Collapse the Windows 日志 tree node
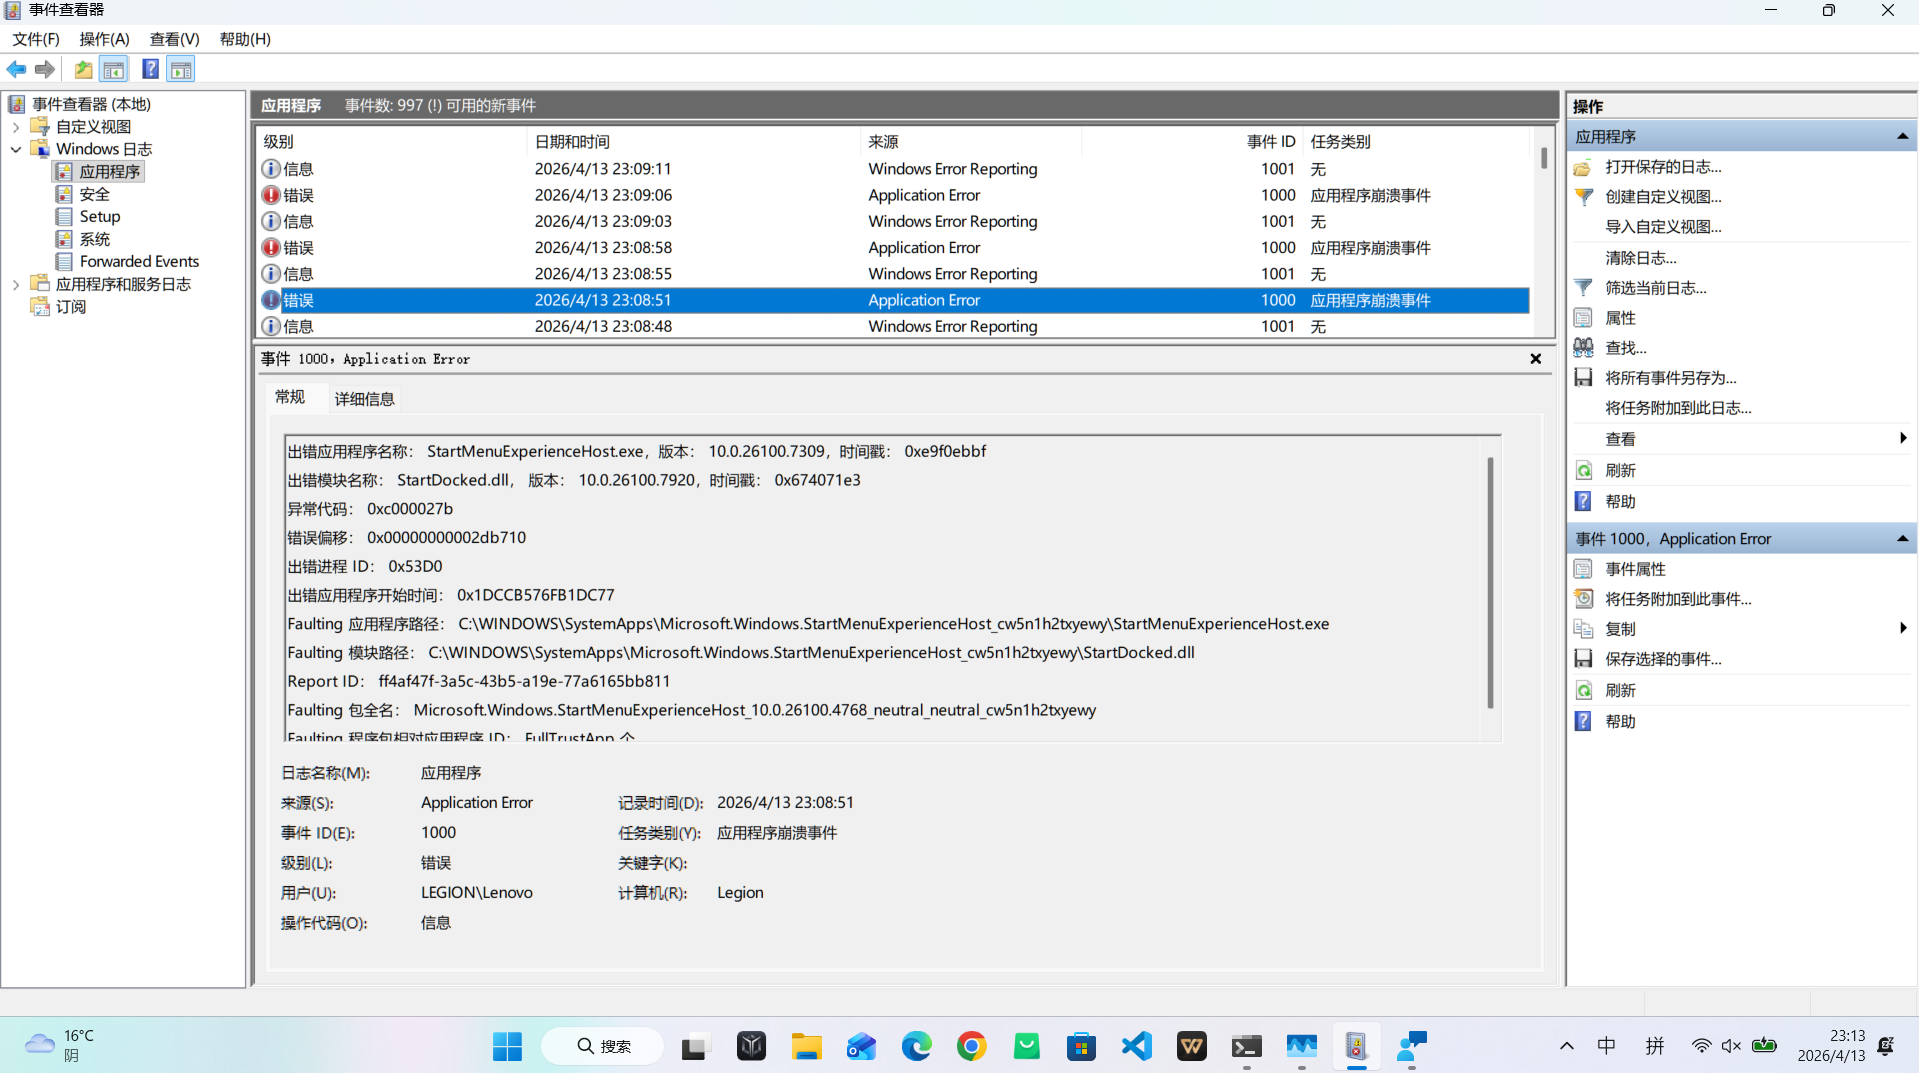Image resolution: width=1919 pixels, height=1073 pixels. tap(16, 149)
